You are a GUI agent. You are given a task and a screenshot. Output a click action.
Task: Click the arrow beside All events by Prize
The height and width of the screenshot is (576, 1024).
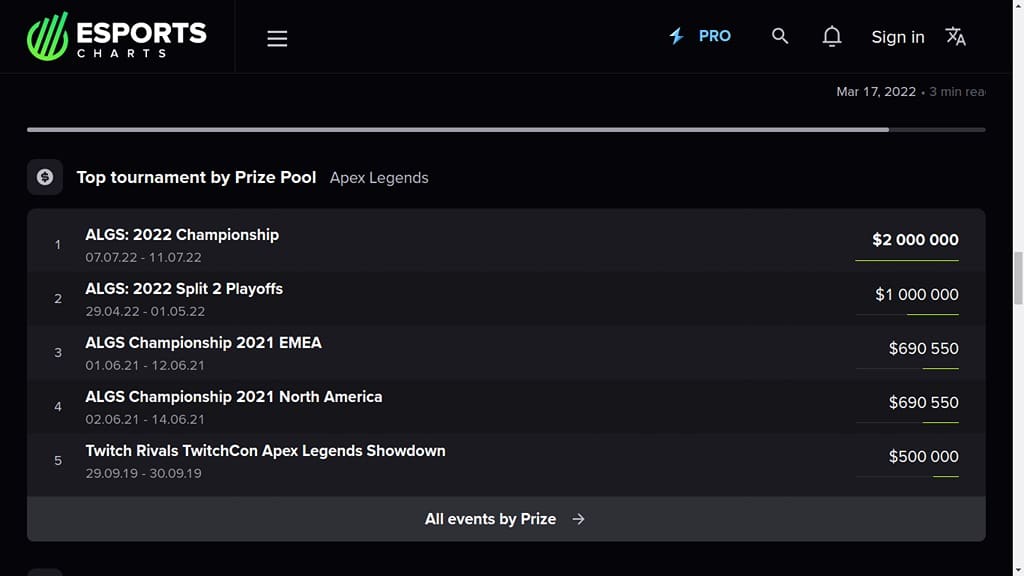pyautogui.click(x=578, y=519)
